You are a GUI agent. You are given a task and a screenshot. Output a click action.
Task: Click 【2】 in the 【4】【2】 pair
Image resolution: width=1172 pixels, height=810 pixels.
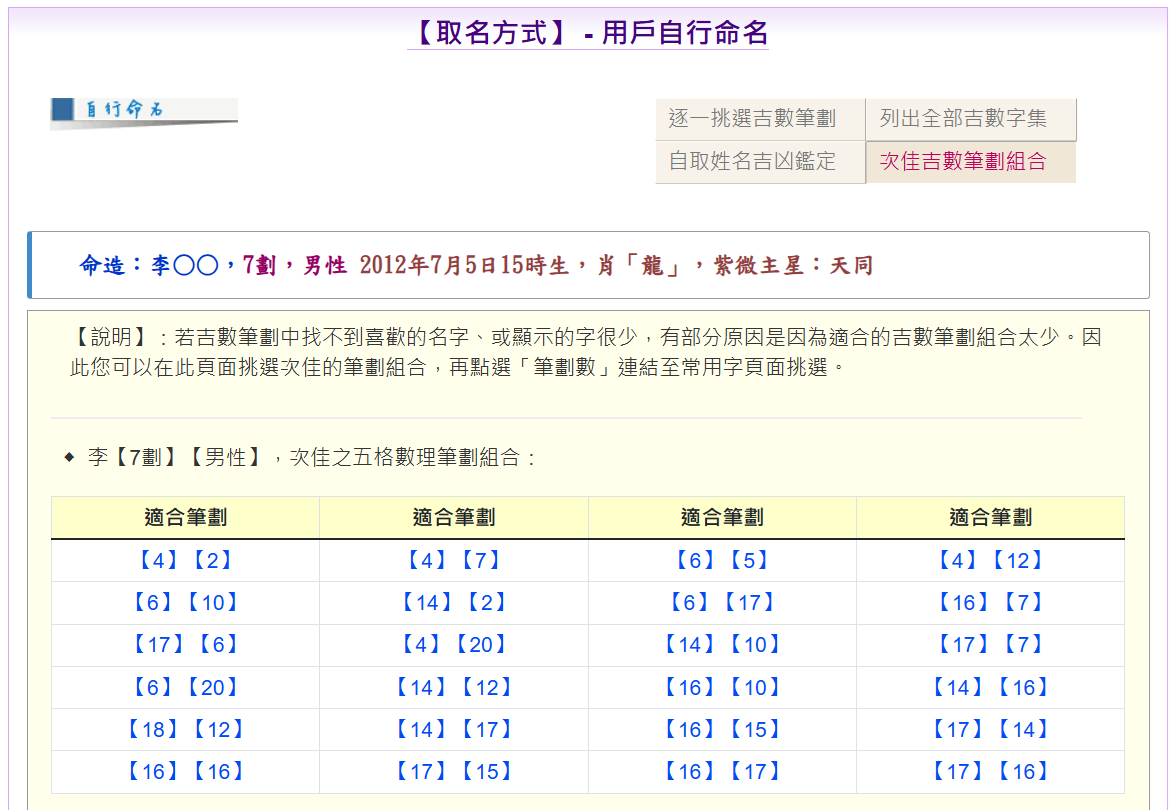coord(213,560)
